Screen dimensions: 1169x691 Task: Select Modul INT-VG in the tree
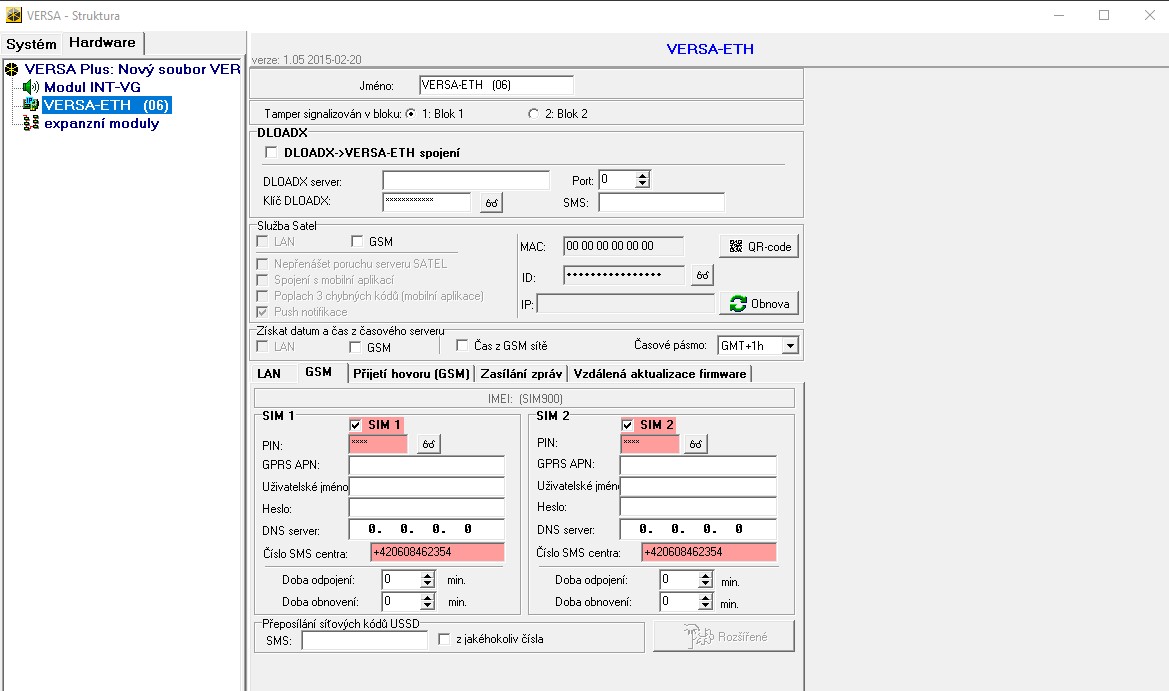pyautogui.click(x=91, y=87)
